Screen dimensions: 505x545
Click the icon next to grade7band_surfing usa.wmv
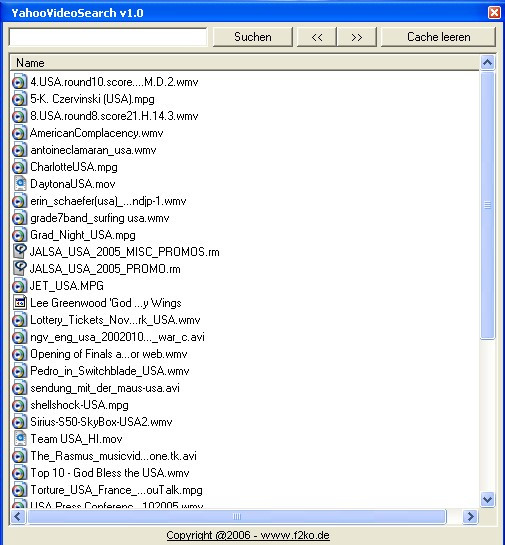(19, 218)
